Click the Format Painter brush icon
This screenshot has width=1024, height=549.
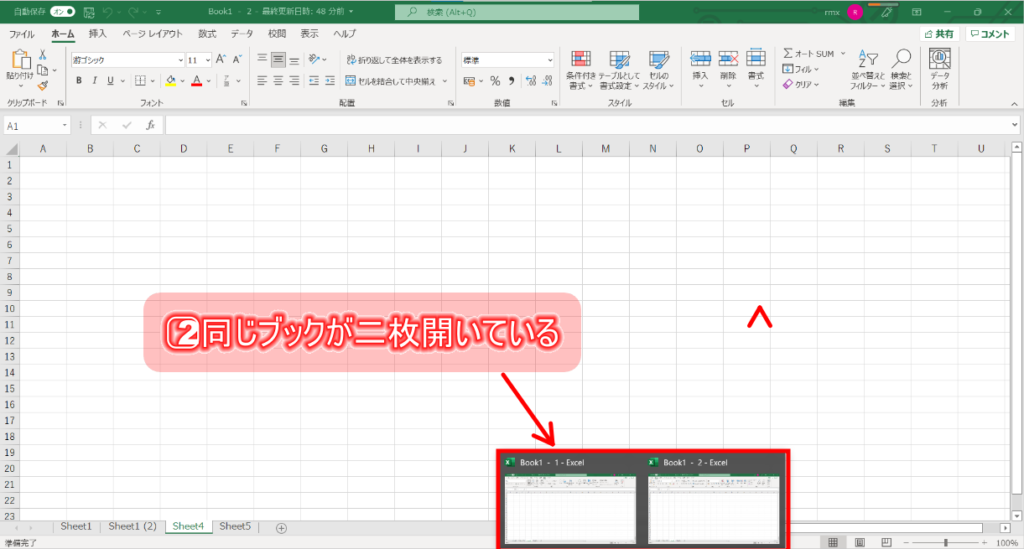[43, 86]
